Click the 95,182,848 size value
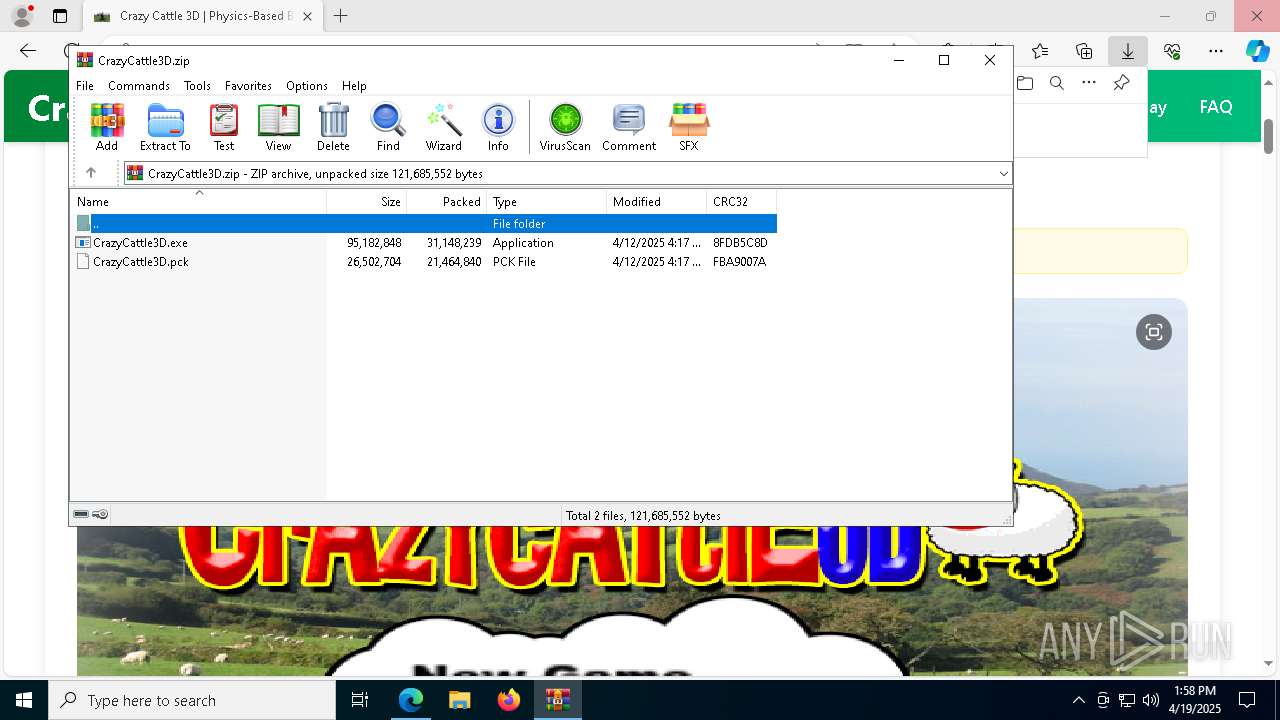1280x720 pixels. tap(374, 243)
